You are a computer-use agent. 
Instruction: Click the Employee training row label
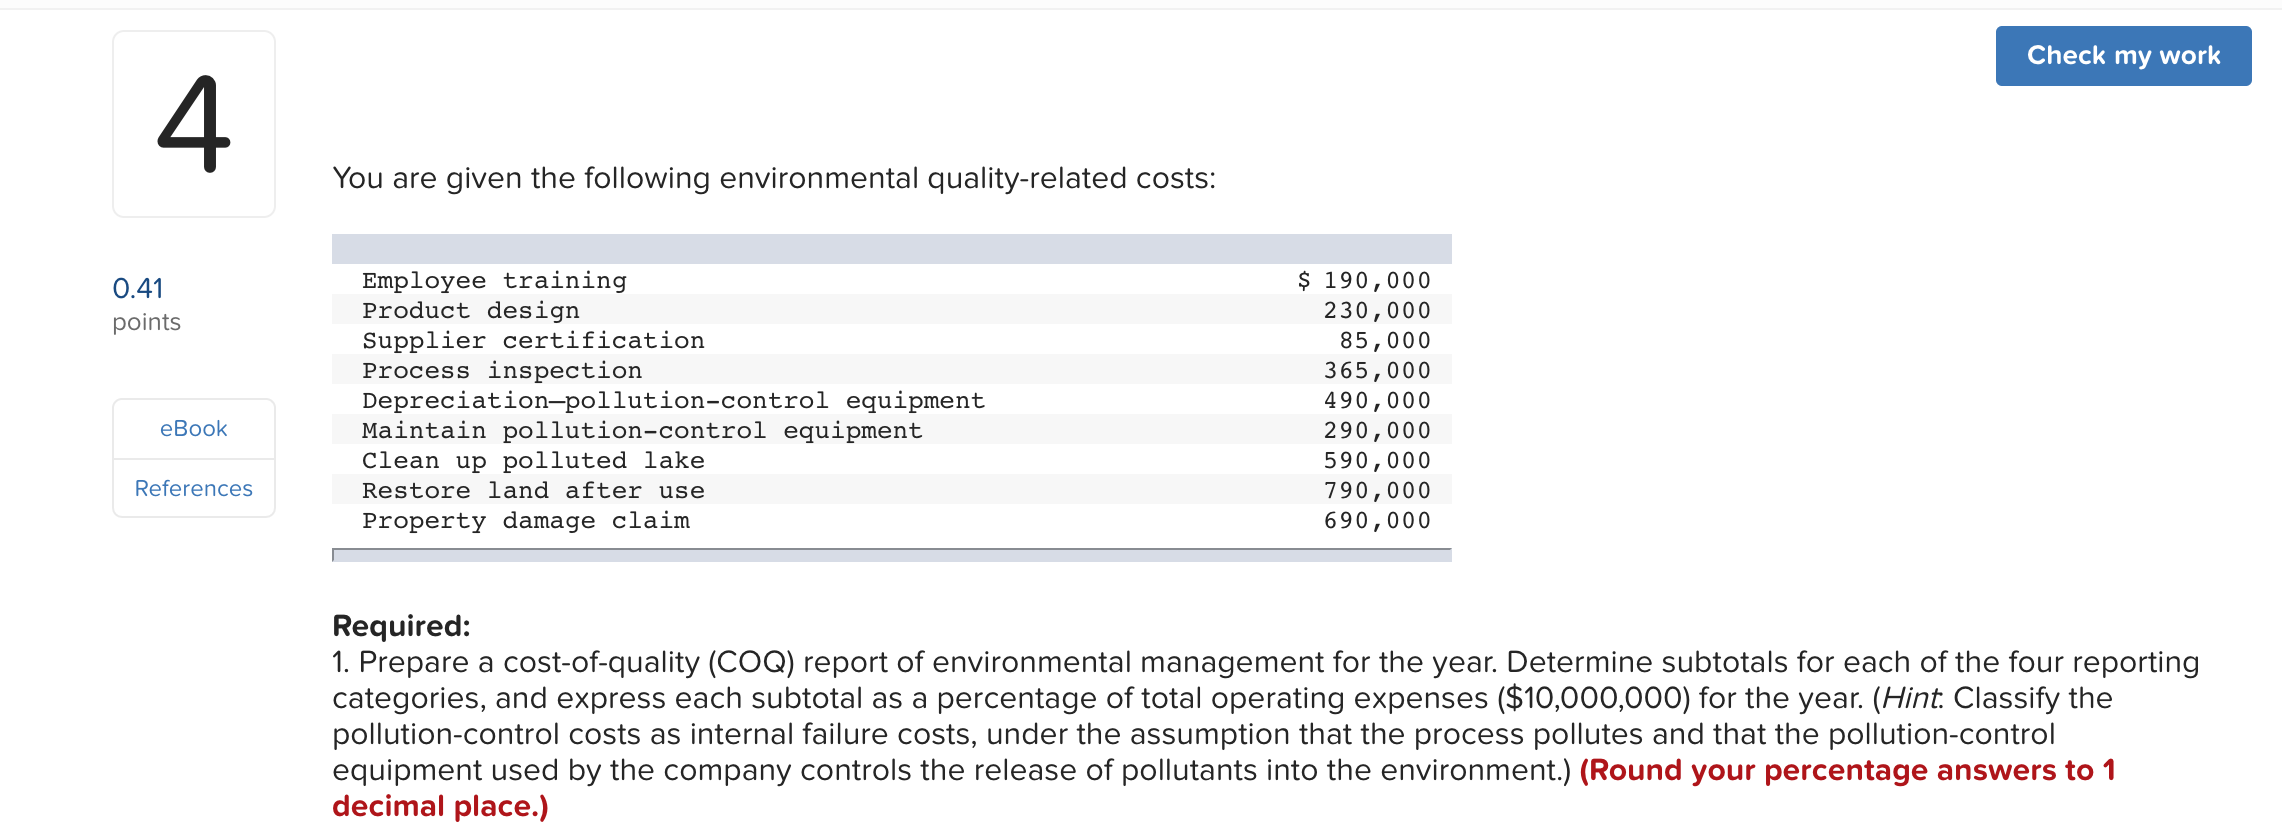point(494,281)
